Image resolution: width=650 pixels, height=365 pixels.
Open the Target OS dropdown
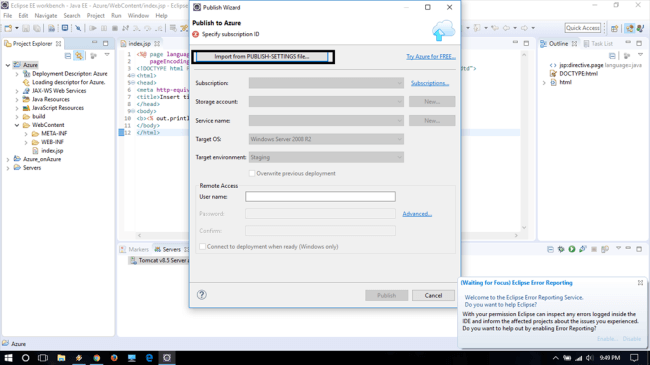click(326, 139)
